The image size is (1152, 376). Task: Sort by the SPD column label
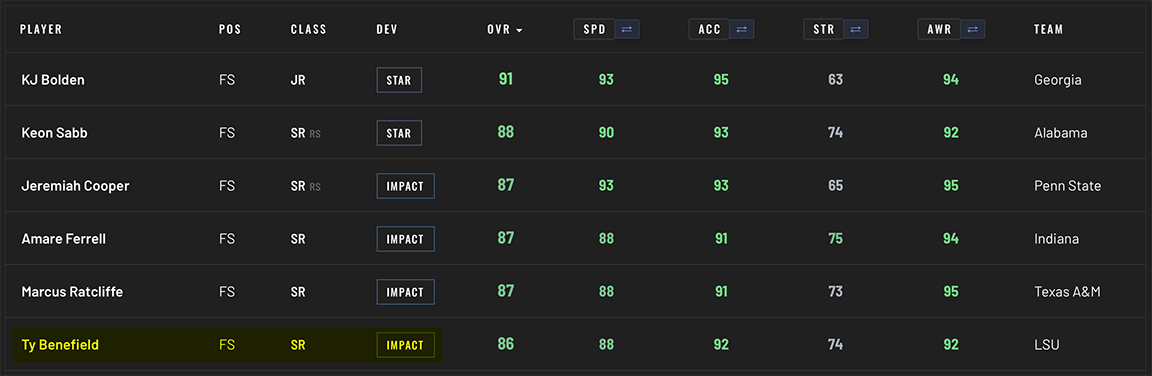click(x=594, y=29)
